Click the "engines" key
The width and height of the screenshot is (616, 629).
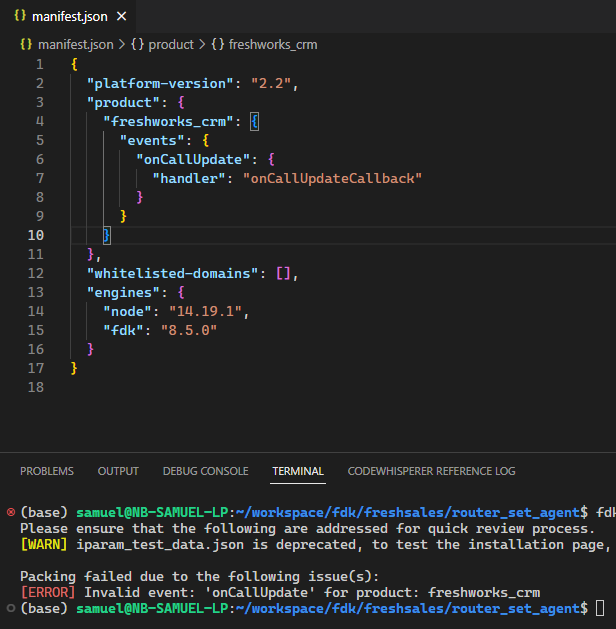(124, 292)
